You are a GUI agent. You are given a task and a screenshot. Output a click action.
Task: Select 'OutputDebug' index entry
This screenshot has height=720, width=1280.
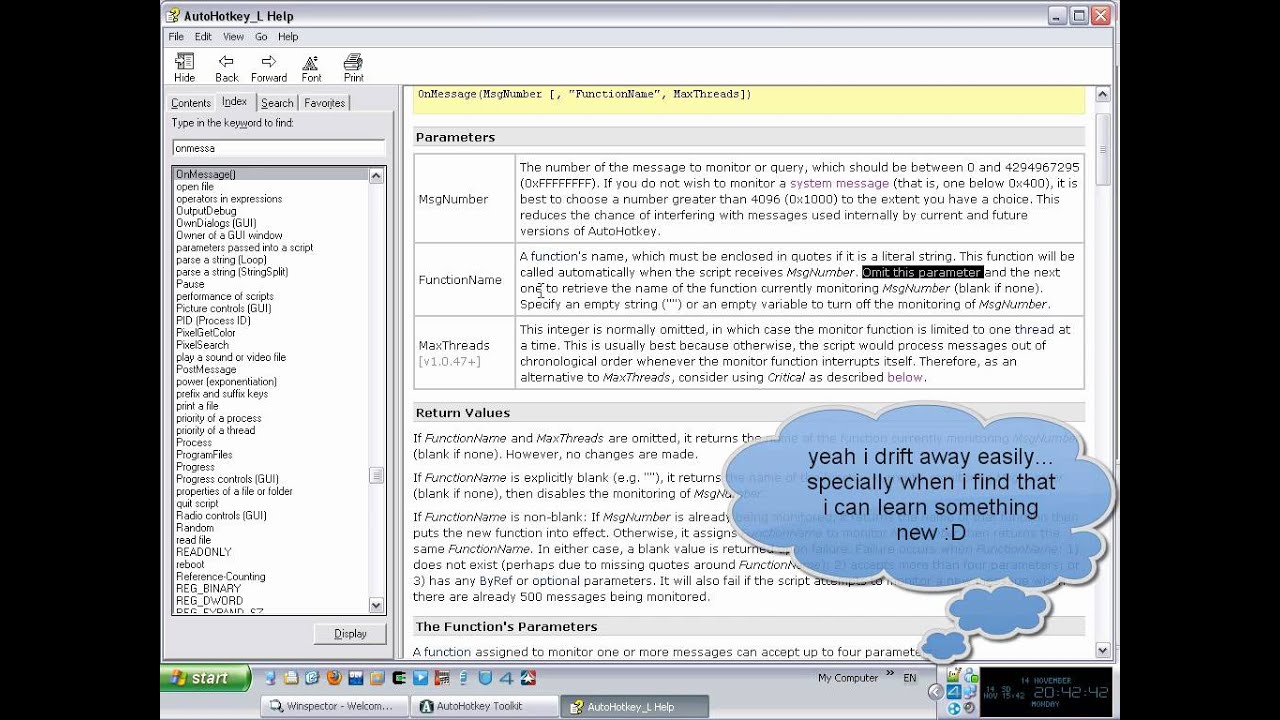[x=206, y=211]
